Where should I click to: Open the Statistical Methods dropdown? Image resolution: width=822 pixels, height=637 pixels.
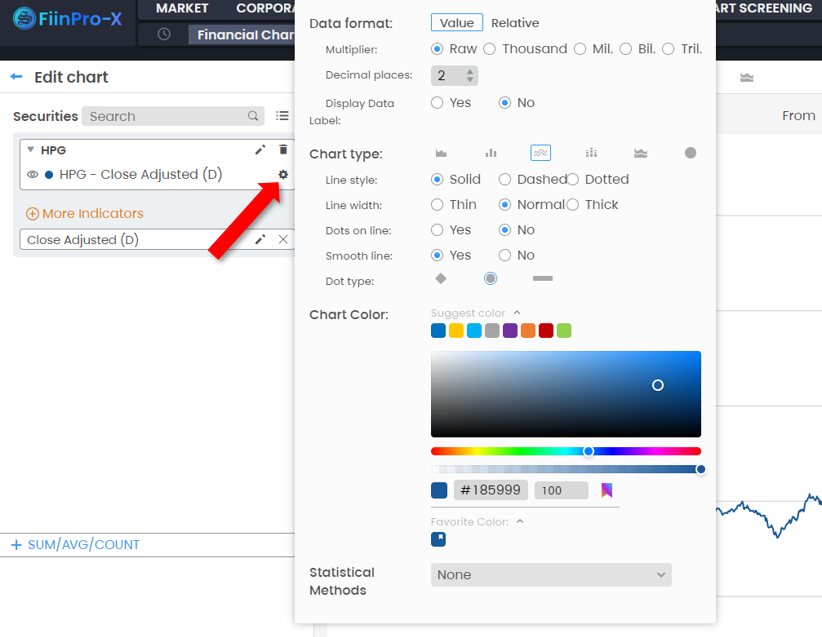[551, 575]
